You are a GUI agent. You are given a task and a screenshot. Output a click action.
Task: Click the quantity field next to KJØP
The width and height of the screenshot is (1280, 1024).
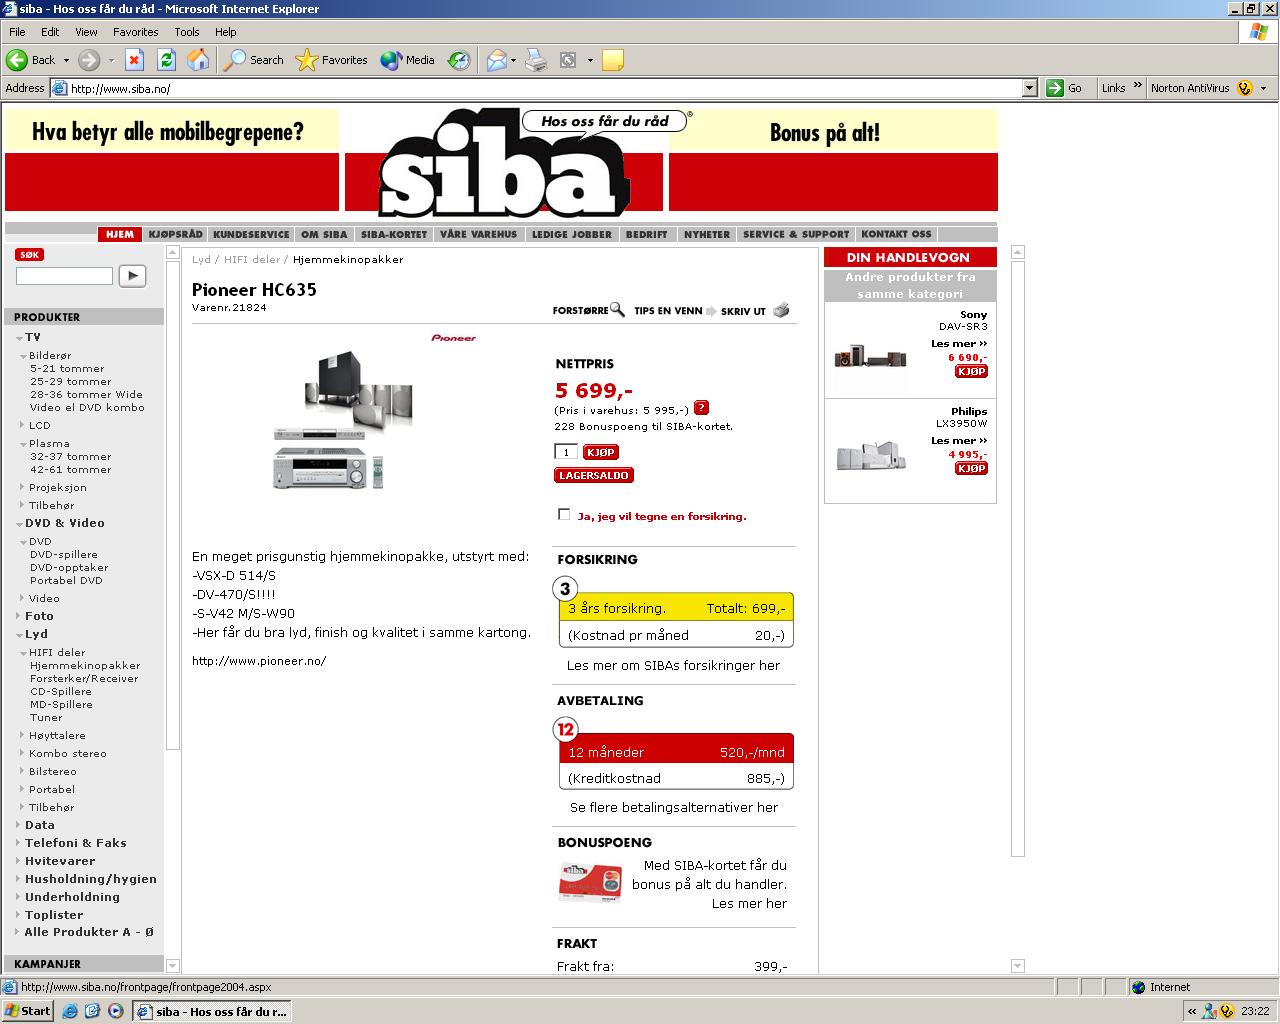tap(566, 452)
